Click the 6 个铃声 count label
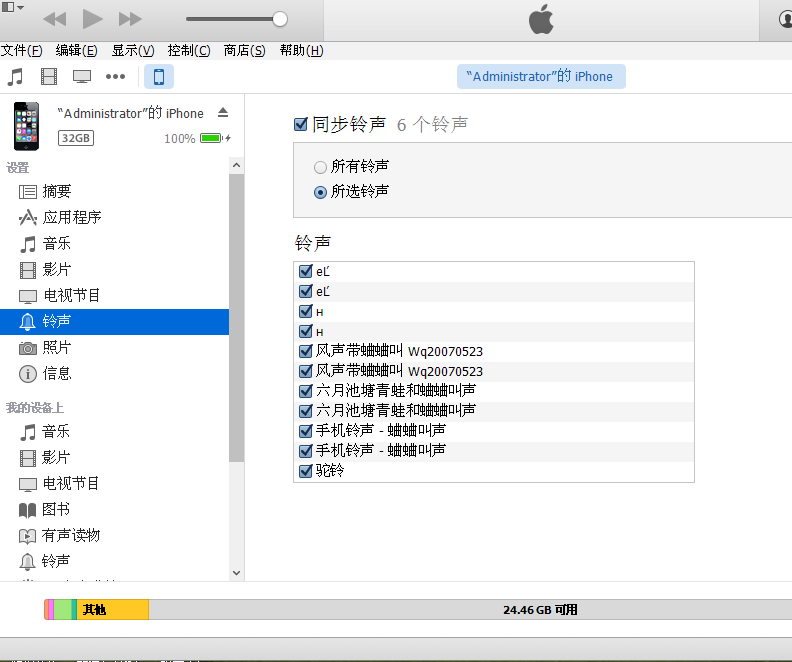 pos(432,124)
